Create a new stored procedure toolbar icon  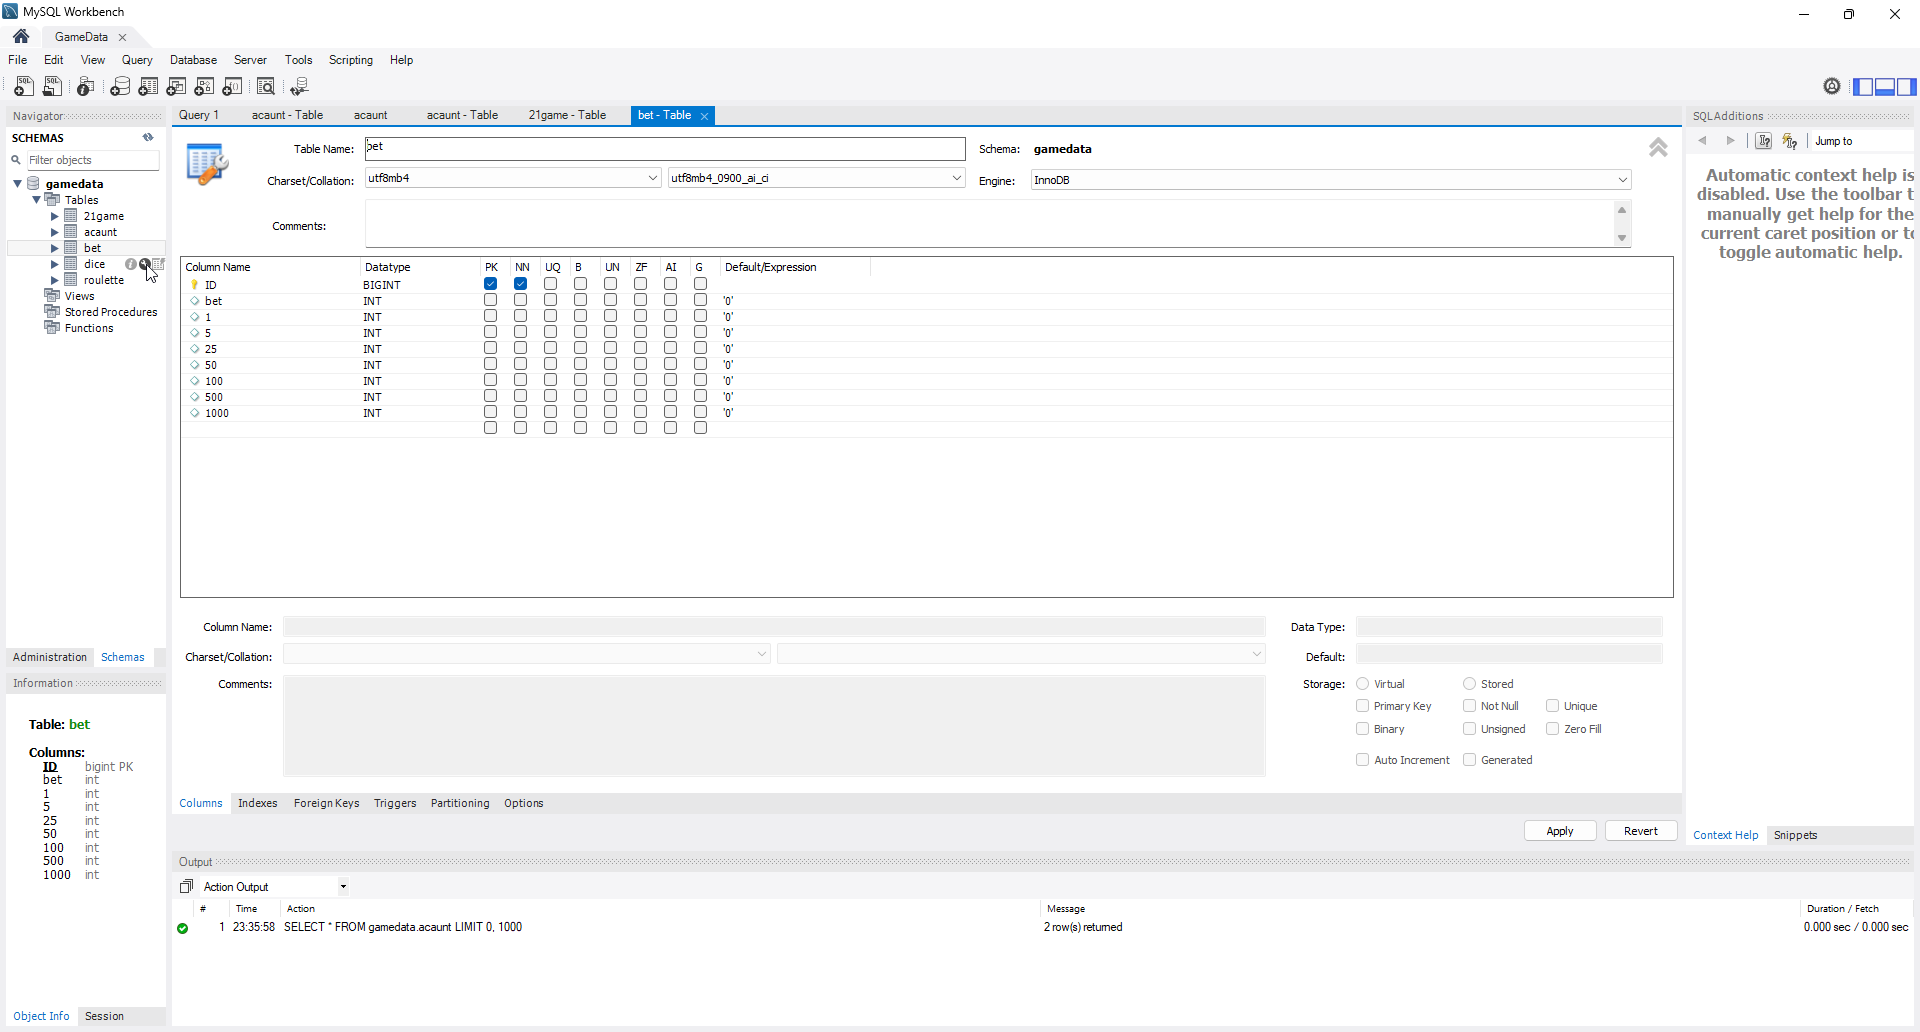(x=204, y=87)
